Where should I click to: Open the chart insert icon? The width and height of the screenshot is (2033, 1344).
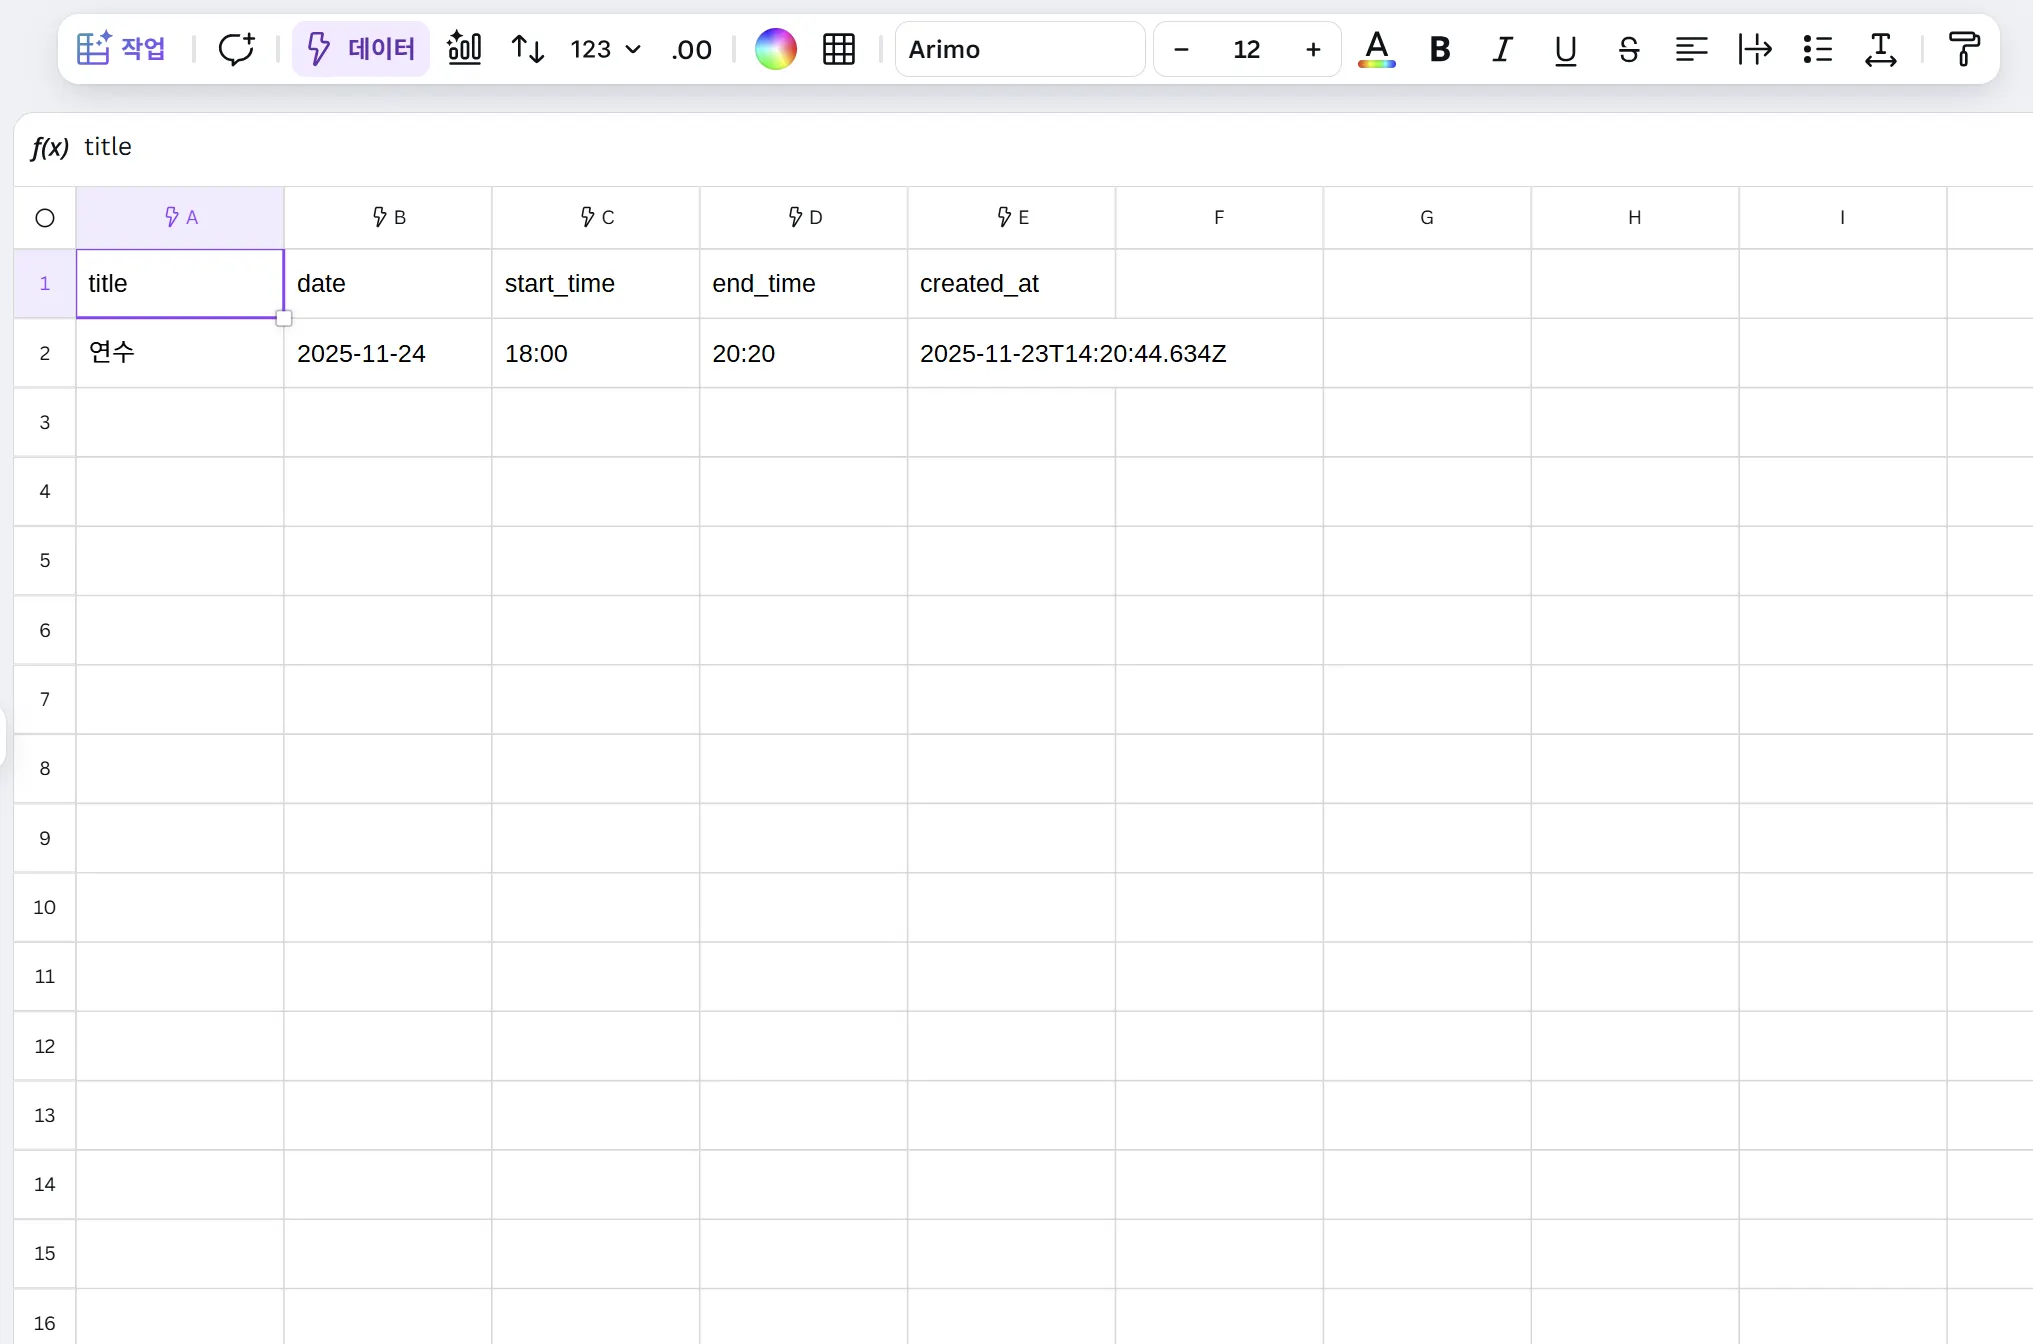pyautogui.click(x=464, y=49)
